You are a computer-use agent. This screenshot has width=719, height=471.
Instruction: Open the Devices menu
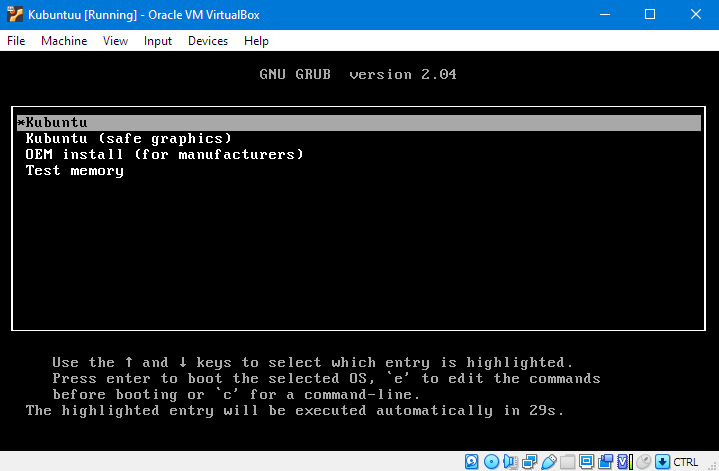pyautogui.click(x=208, y=41)
